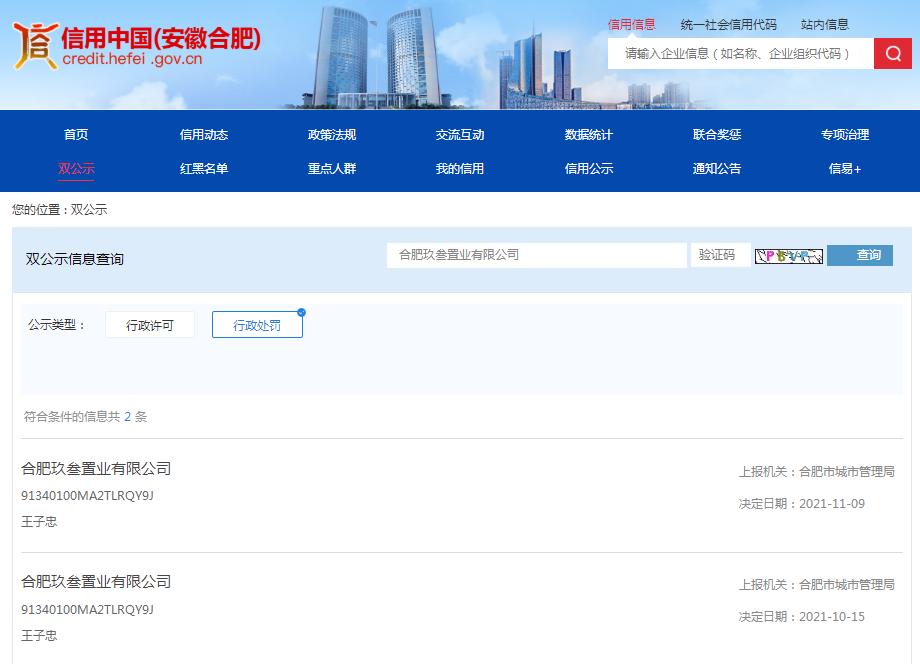920x664 pixels.
Task: Switch to 站内信息 search tab
Action: point(825,25)
